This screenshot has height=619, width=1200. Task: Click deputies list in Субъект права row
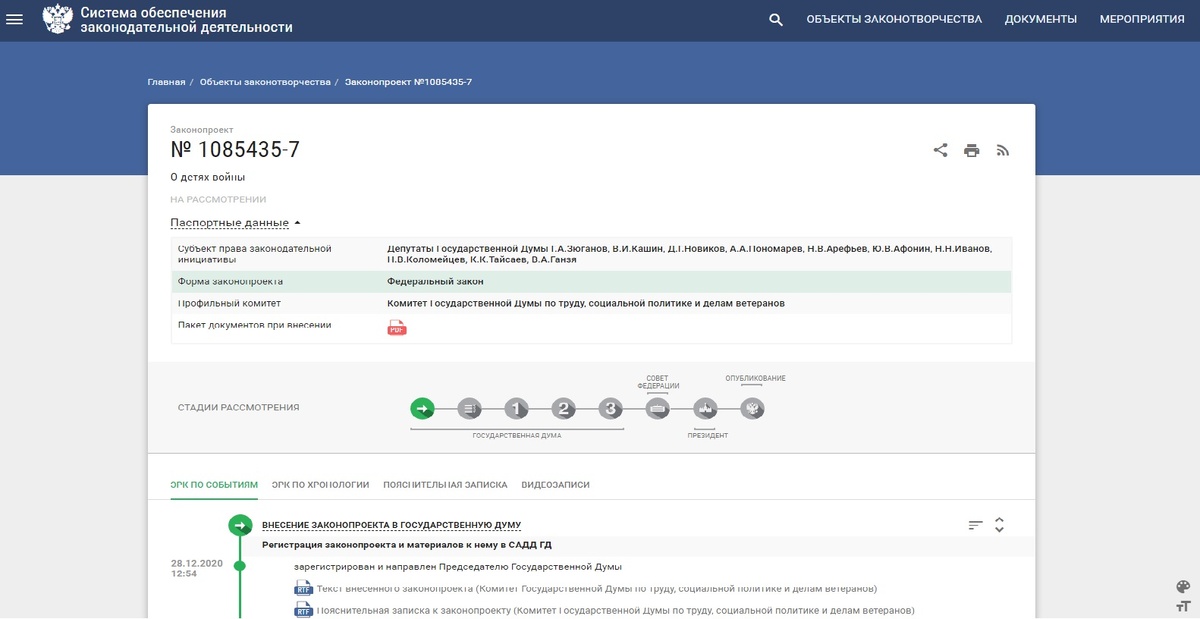[x=689, y=254]
